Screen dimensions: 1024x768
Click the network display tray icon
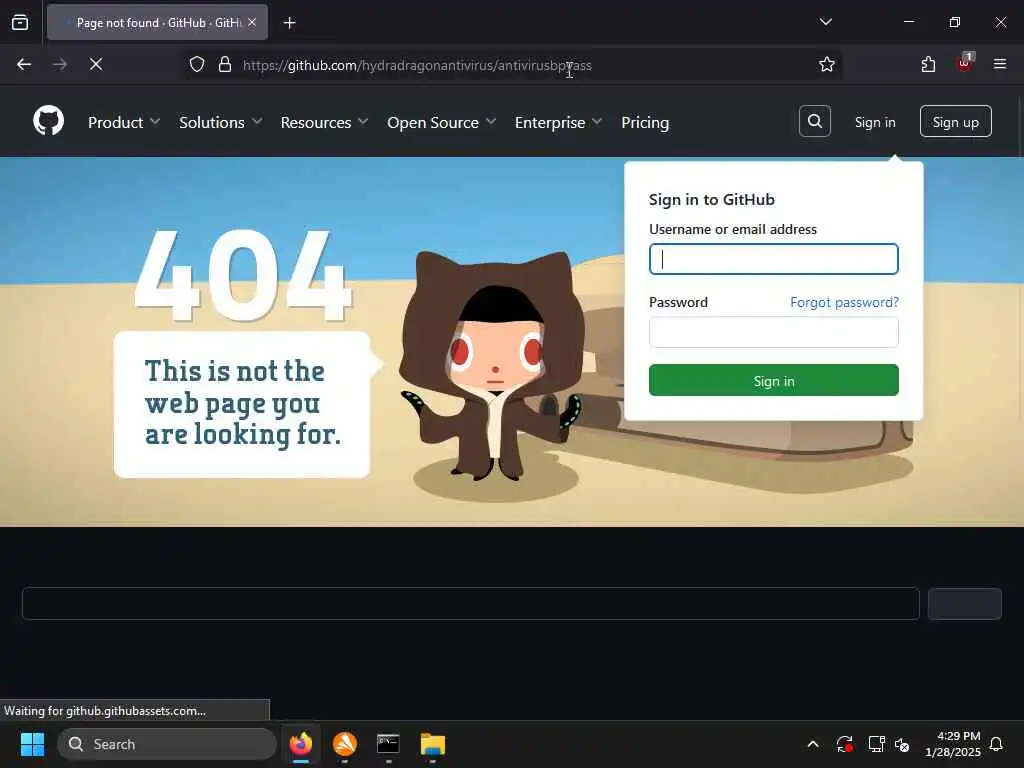pyautogui.click(x=876, y=744)
